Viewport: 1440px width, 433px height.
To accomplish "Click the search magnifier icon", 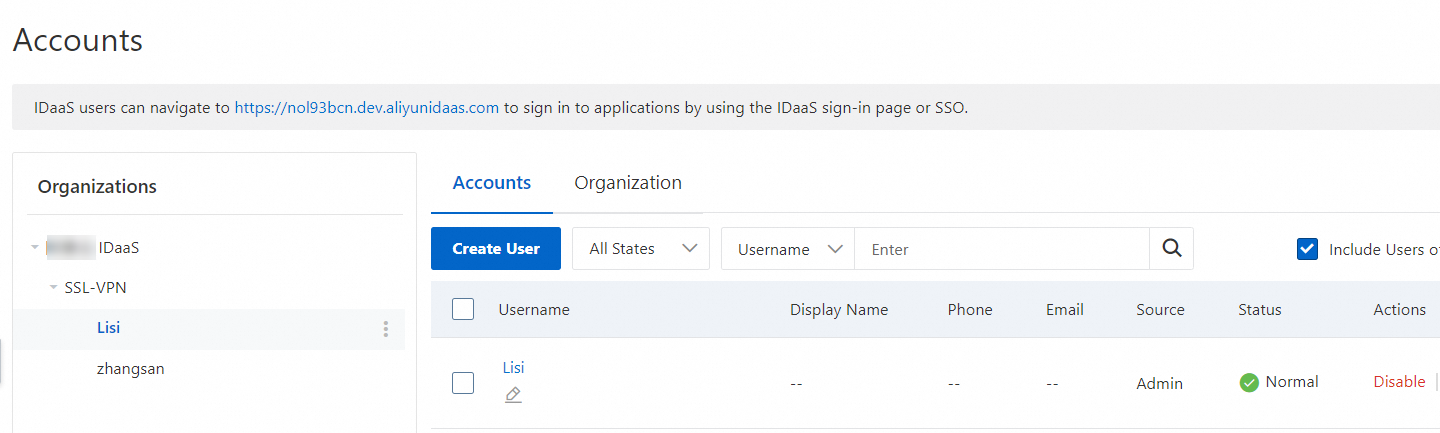I will tap(1172, 249).
